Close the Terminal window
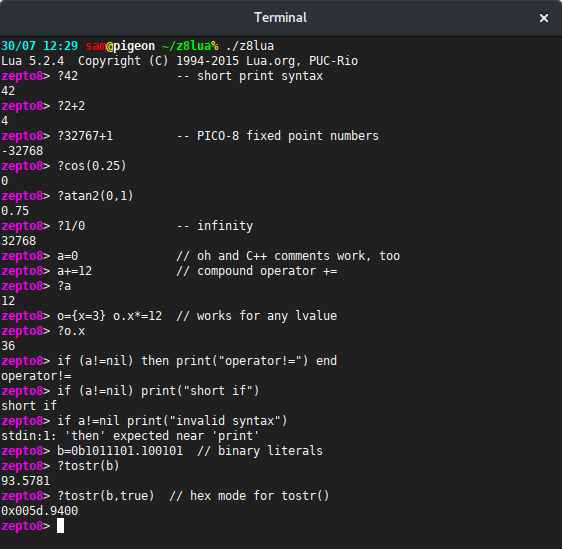This screenshot has height=549, width=562. (x=544, y=18)
